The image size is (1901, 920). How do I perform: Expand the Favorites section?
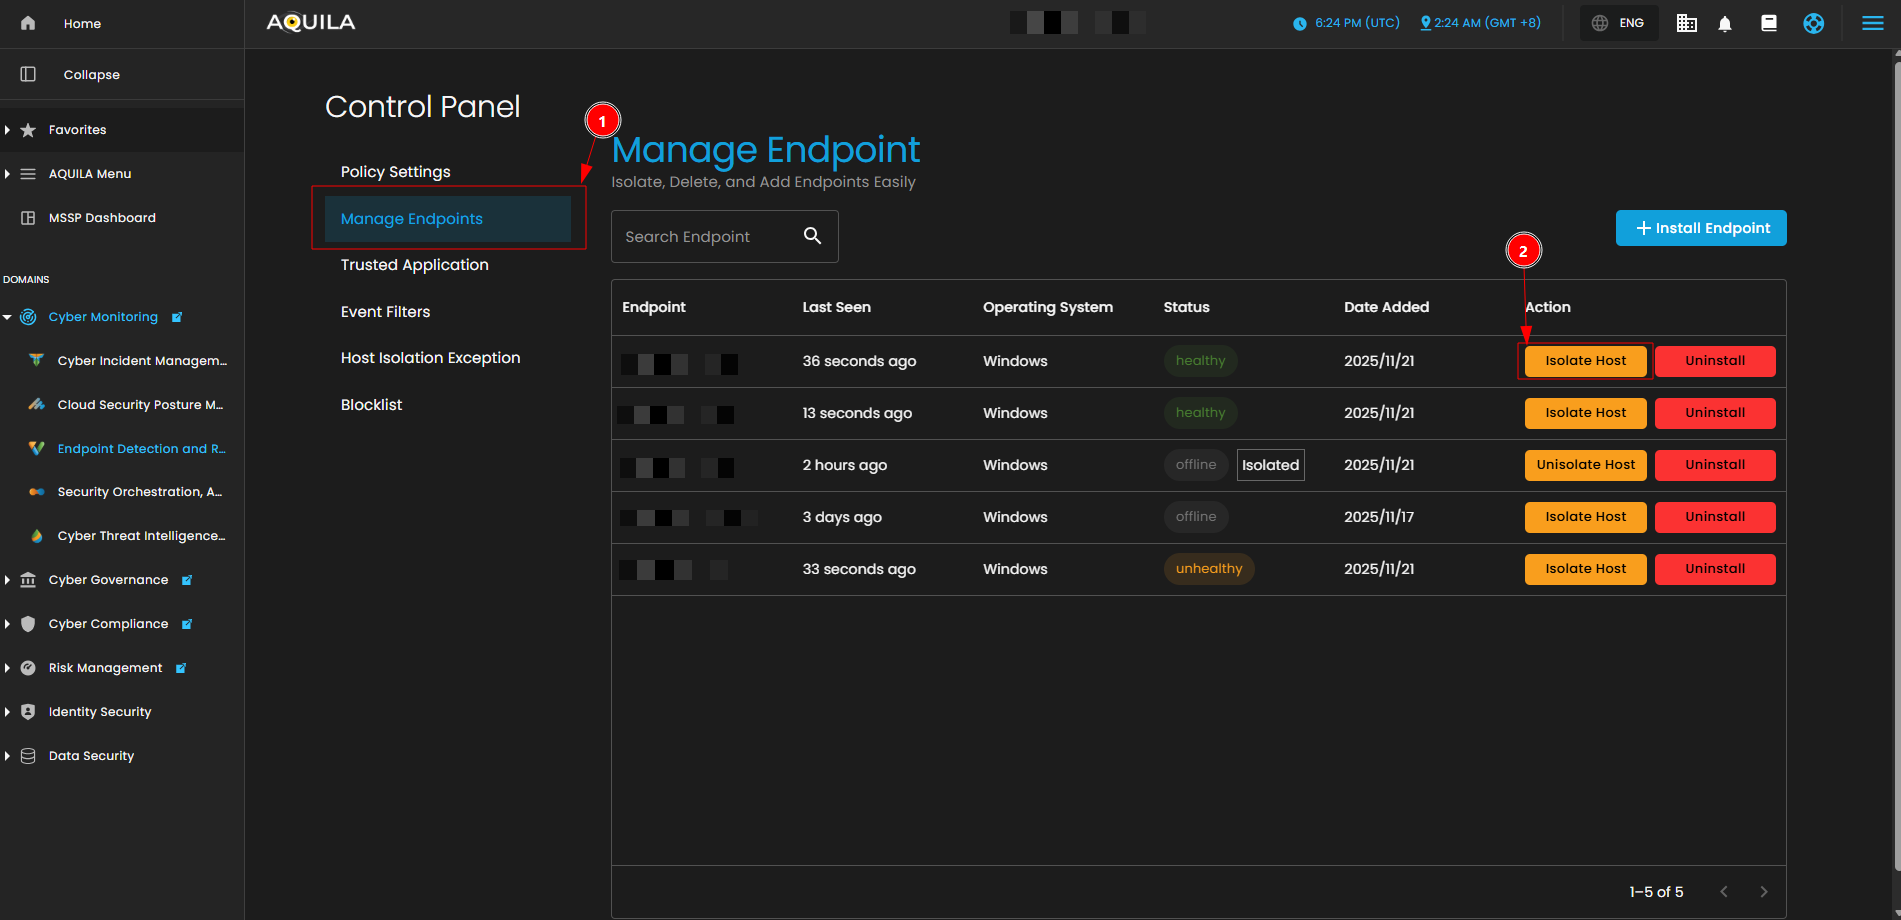[8, 130]
